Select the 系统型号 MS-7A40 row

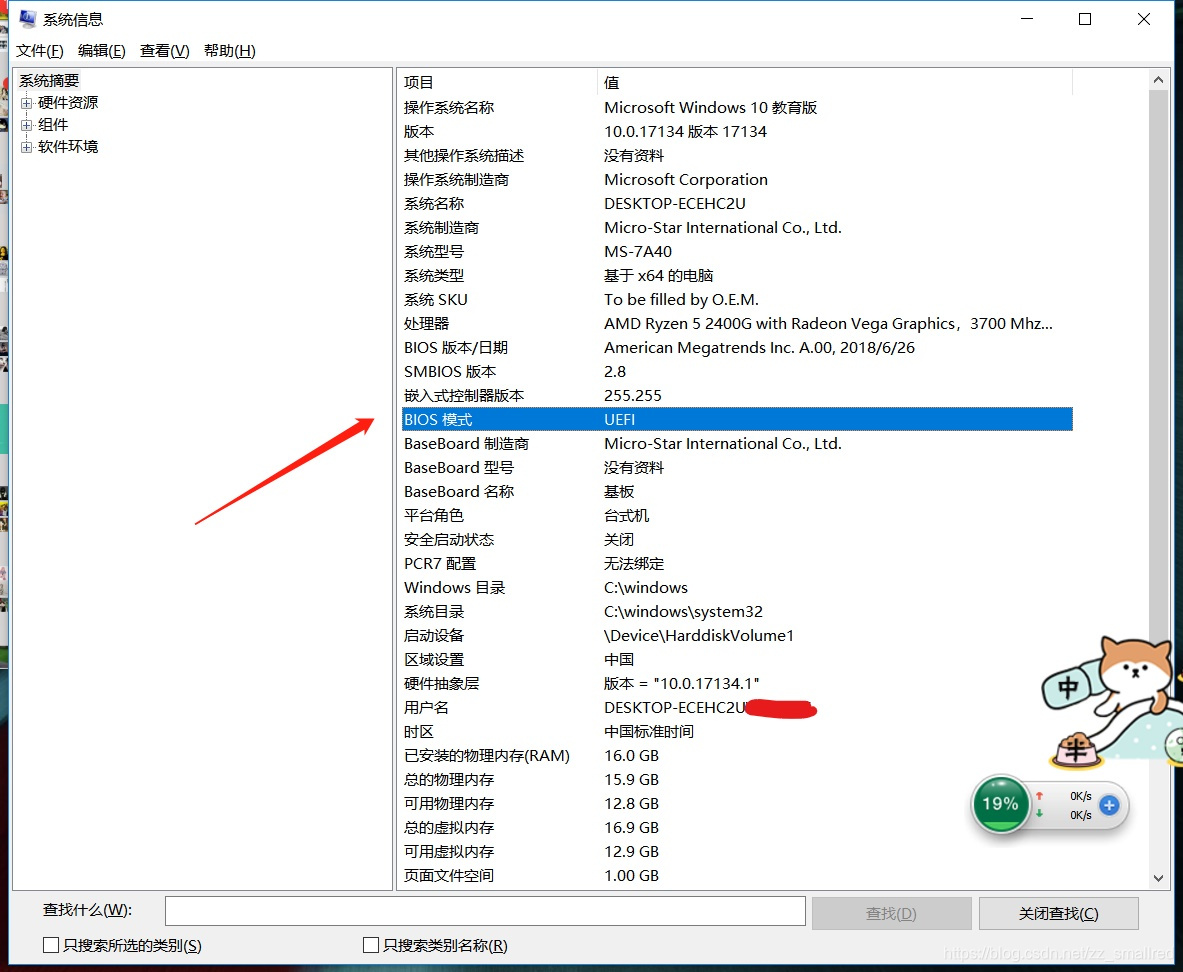(737, 251)
